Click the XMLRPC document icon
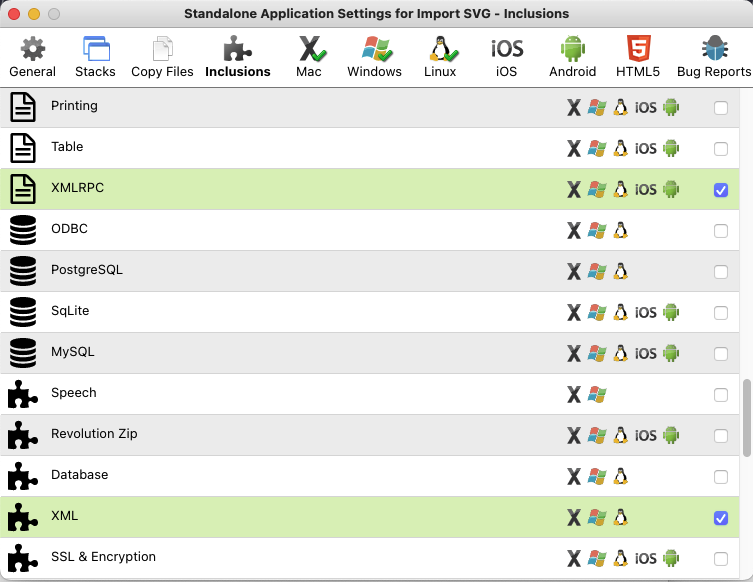 23,189
